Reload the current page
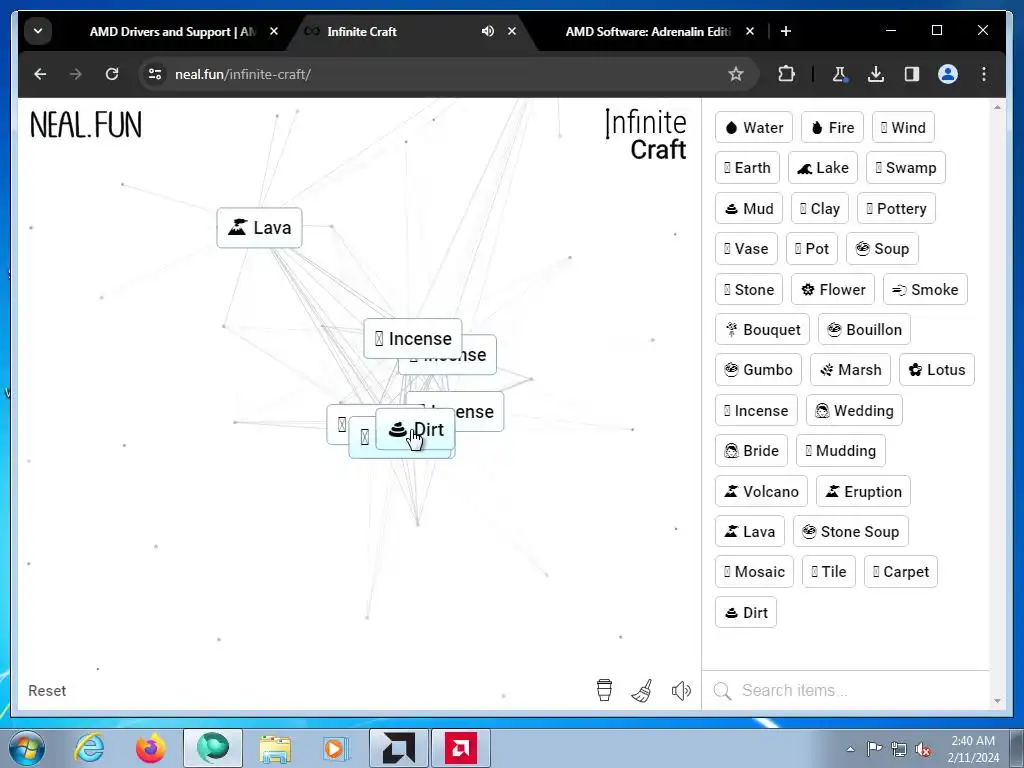Viewport: 1024px width, 768px height. coord(112,74)
